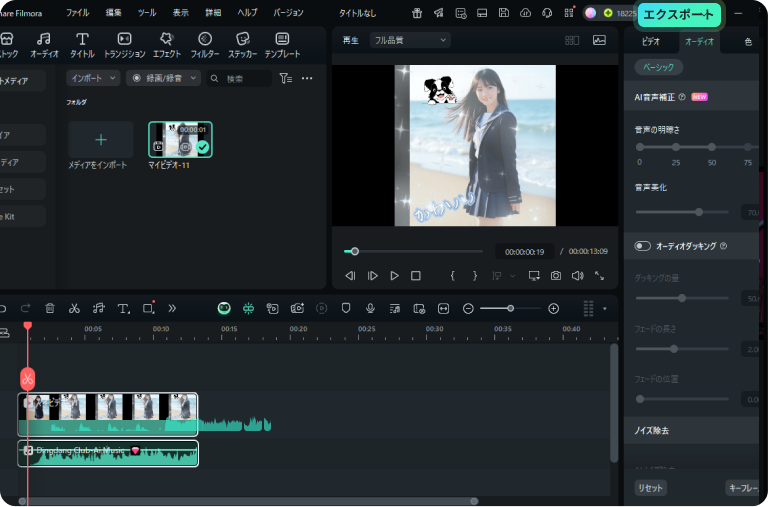This screenshot has height=507, width=768.
Task: Click the 00:00:00:19 timecode field
Action: tap(525, 252)
